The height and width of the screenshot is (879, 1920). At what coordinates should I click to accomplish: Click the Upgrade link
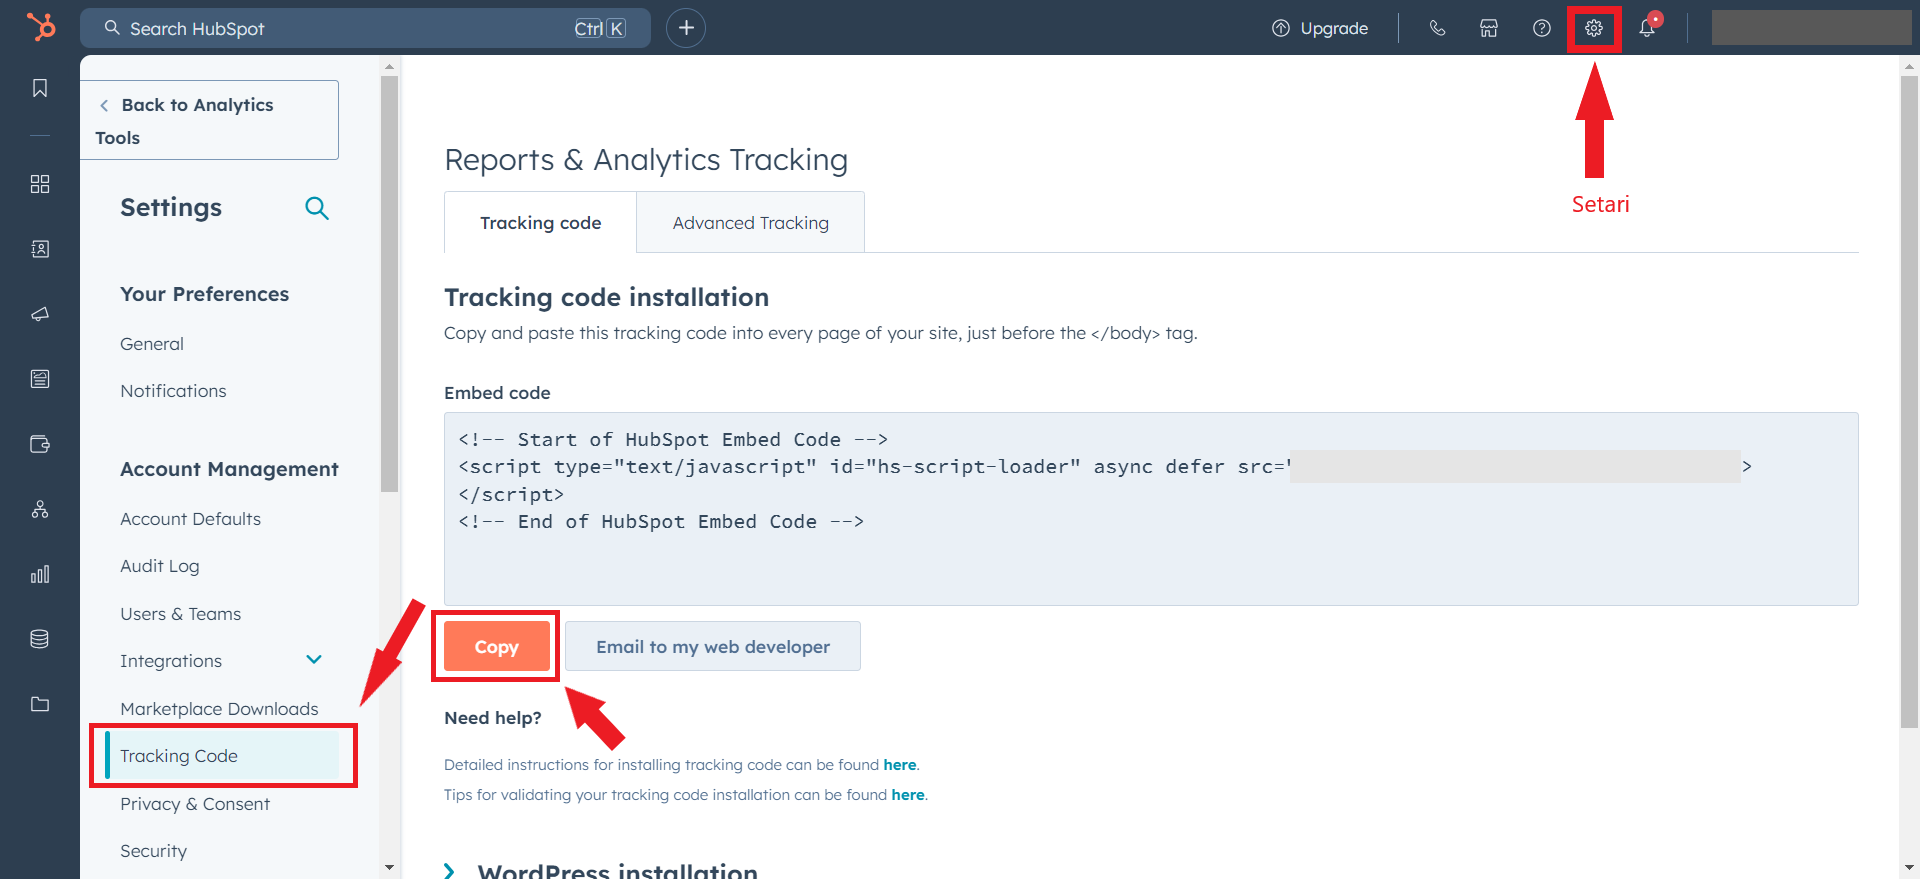point(1320,29)
